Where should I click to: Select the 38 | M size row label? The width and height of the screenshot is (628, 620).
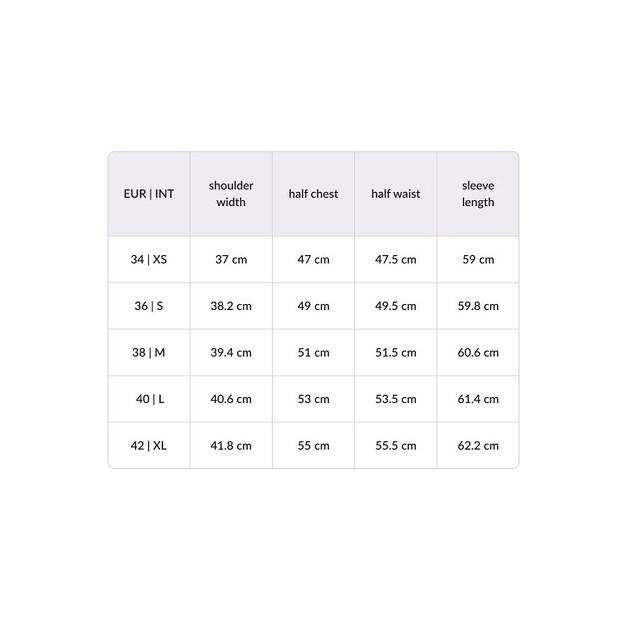tap(149, 352)
